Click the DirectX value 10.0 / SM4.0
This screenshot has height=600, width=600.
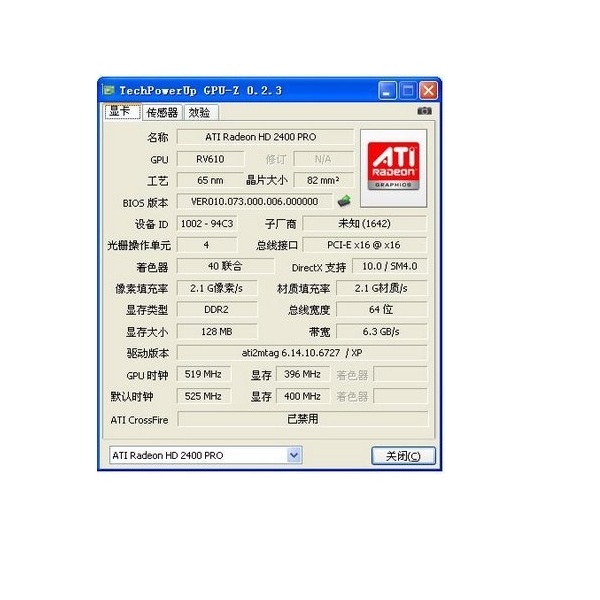coord(390,266)
